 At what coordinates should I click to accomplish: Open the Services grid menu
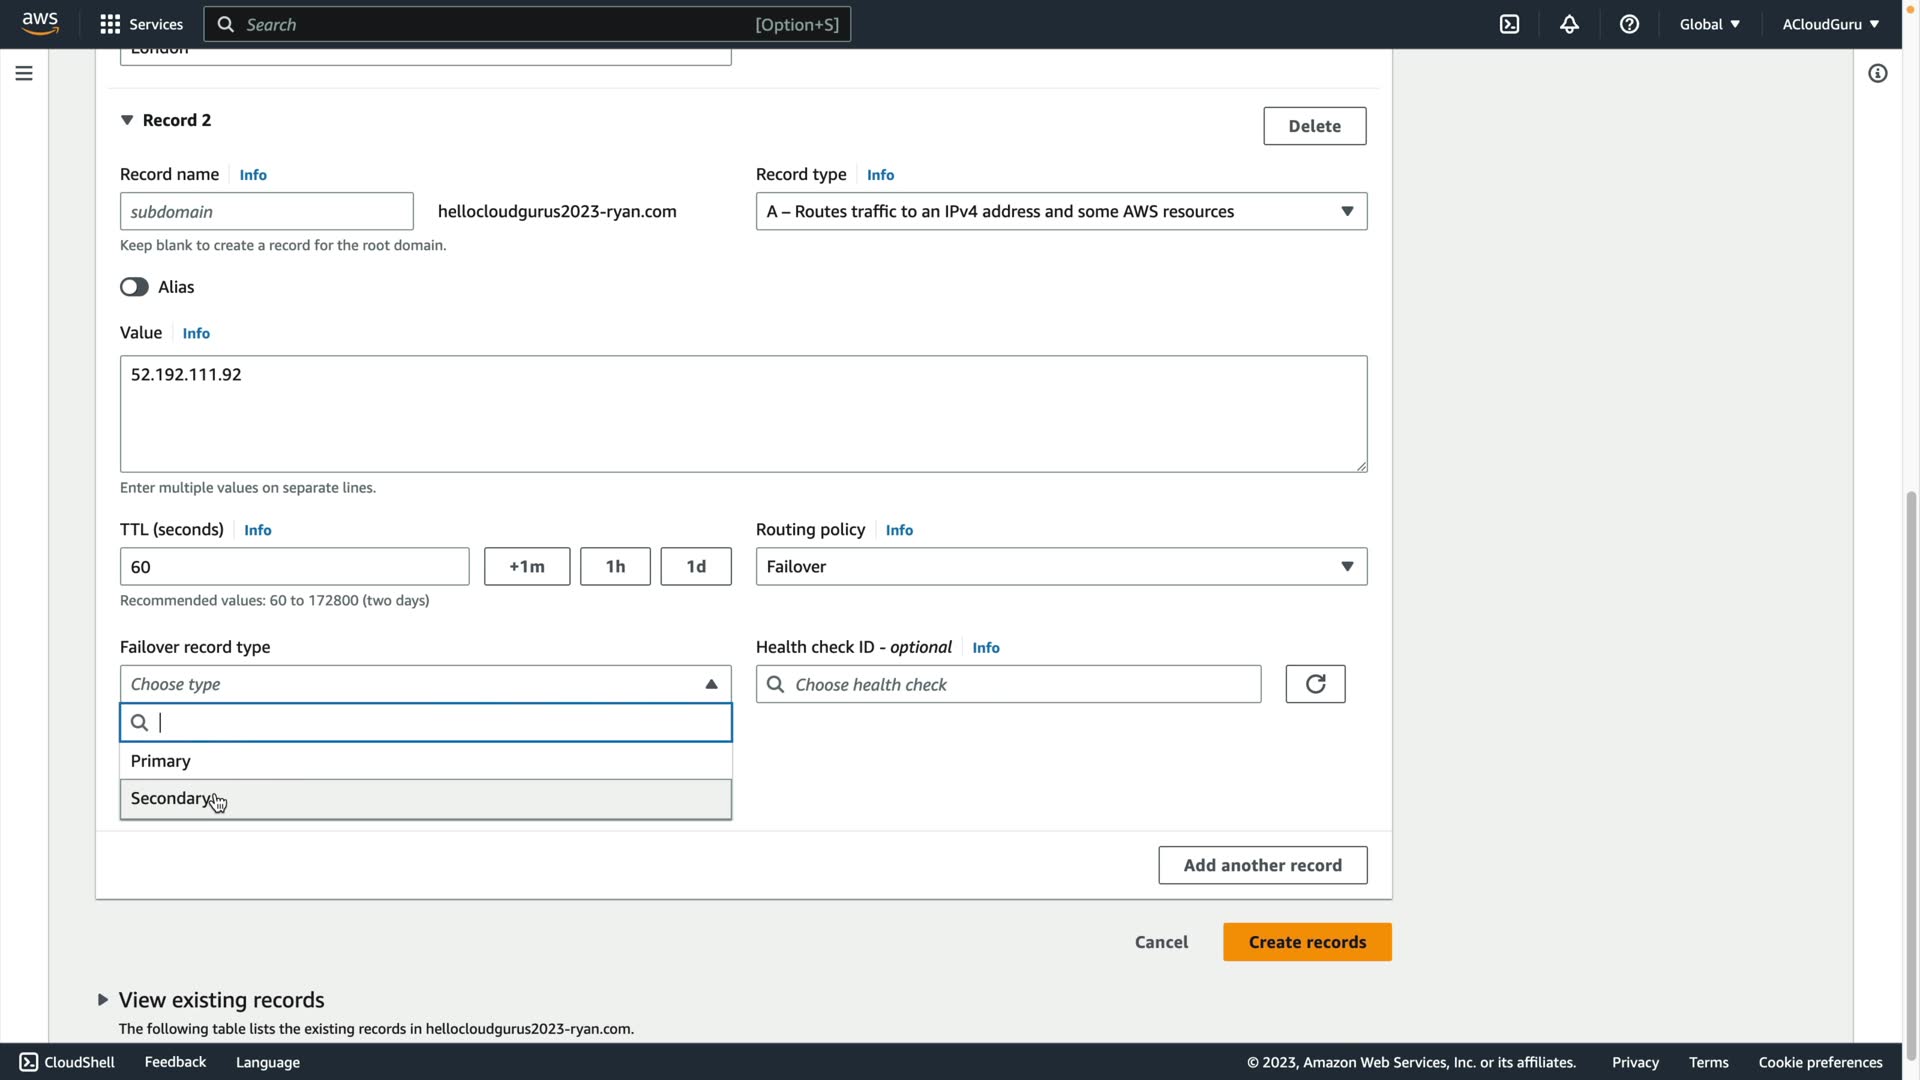pyautogui.click(x=141, y=24)
